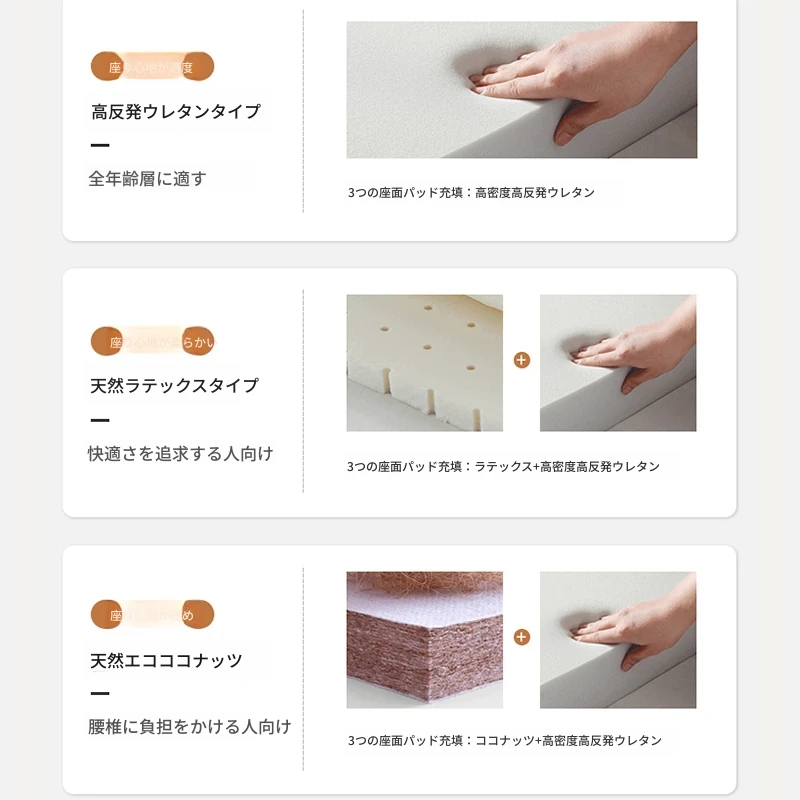Click the black dash under 天然エココナッツ
The height and width of the screenshot is (800, 800).
coord(100,693)
